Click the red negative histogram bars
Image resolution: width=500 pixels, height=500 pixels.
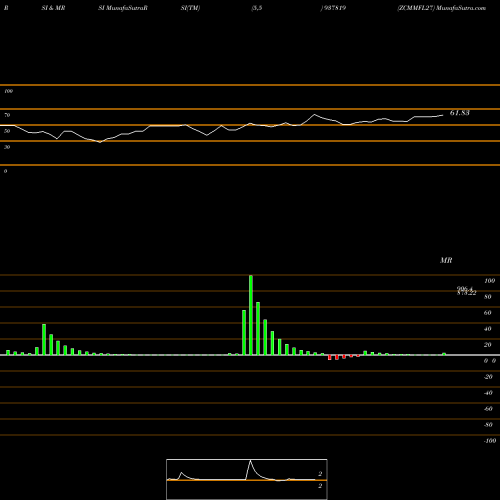(x=344, y=357)
